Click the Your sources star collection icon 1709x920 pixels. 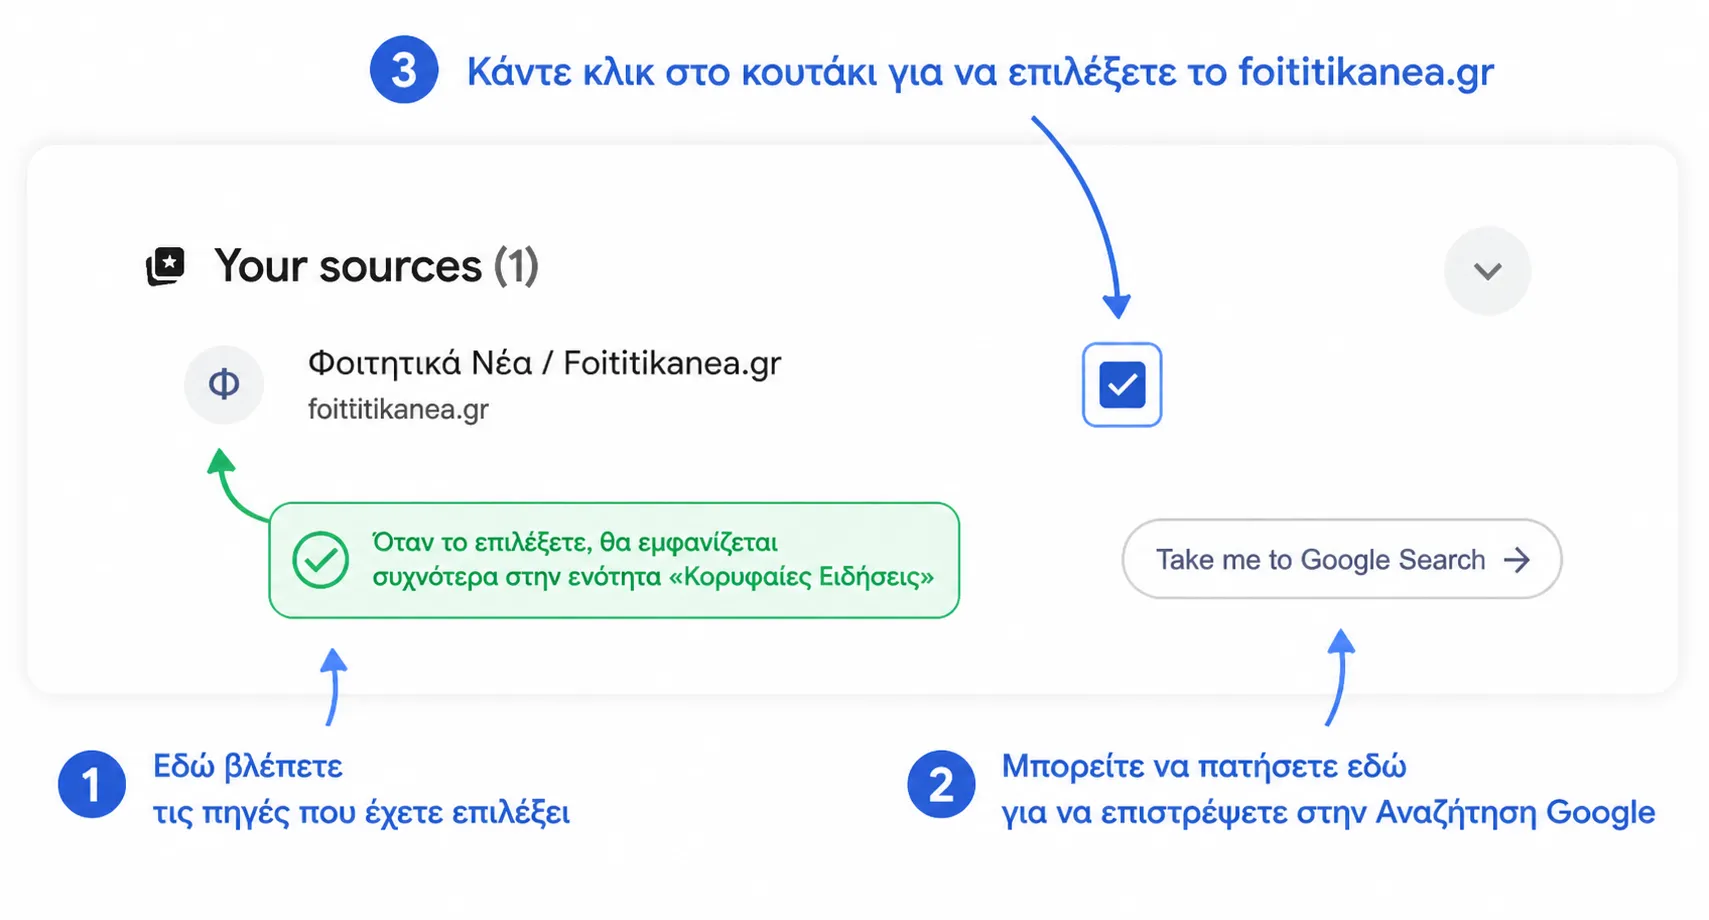pyautogui.click(x=166, y=267)
